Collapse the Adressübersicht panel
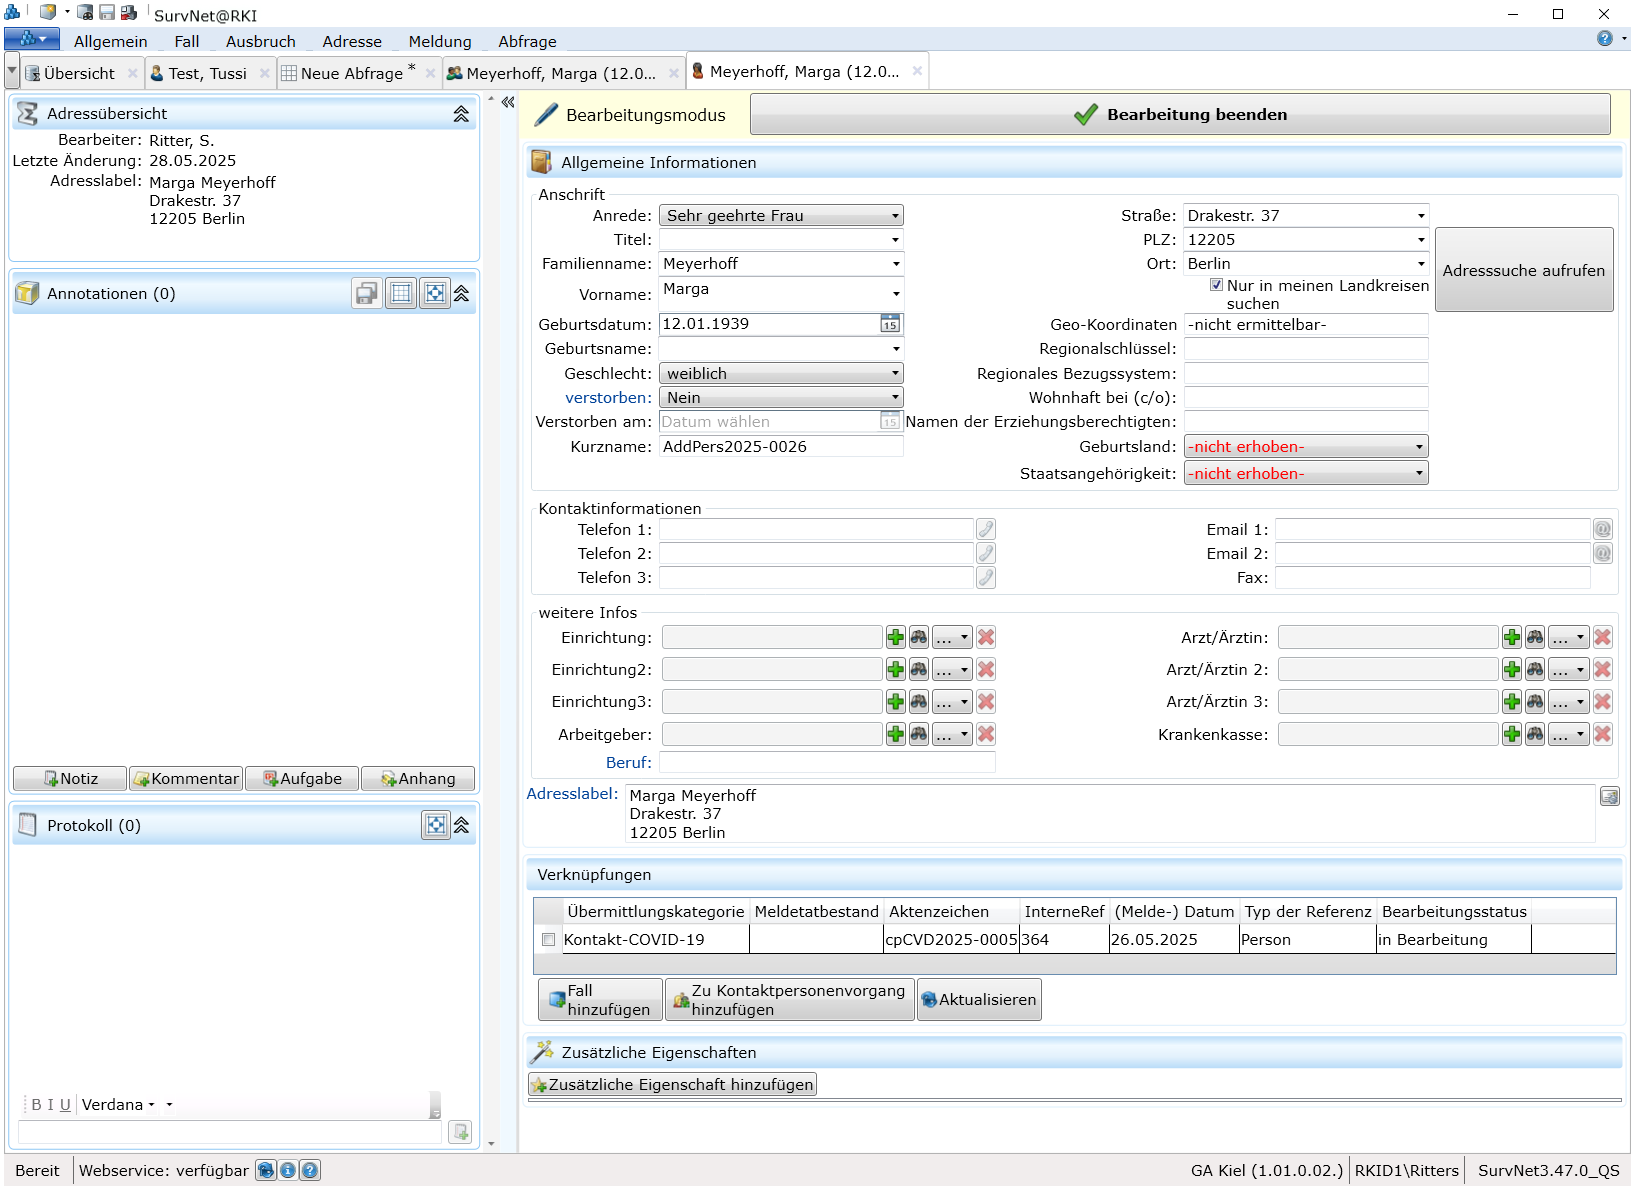Image resolution: width=1635 pixels, height=1187 pixels. coord(461,114)
